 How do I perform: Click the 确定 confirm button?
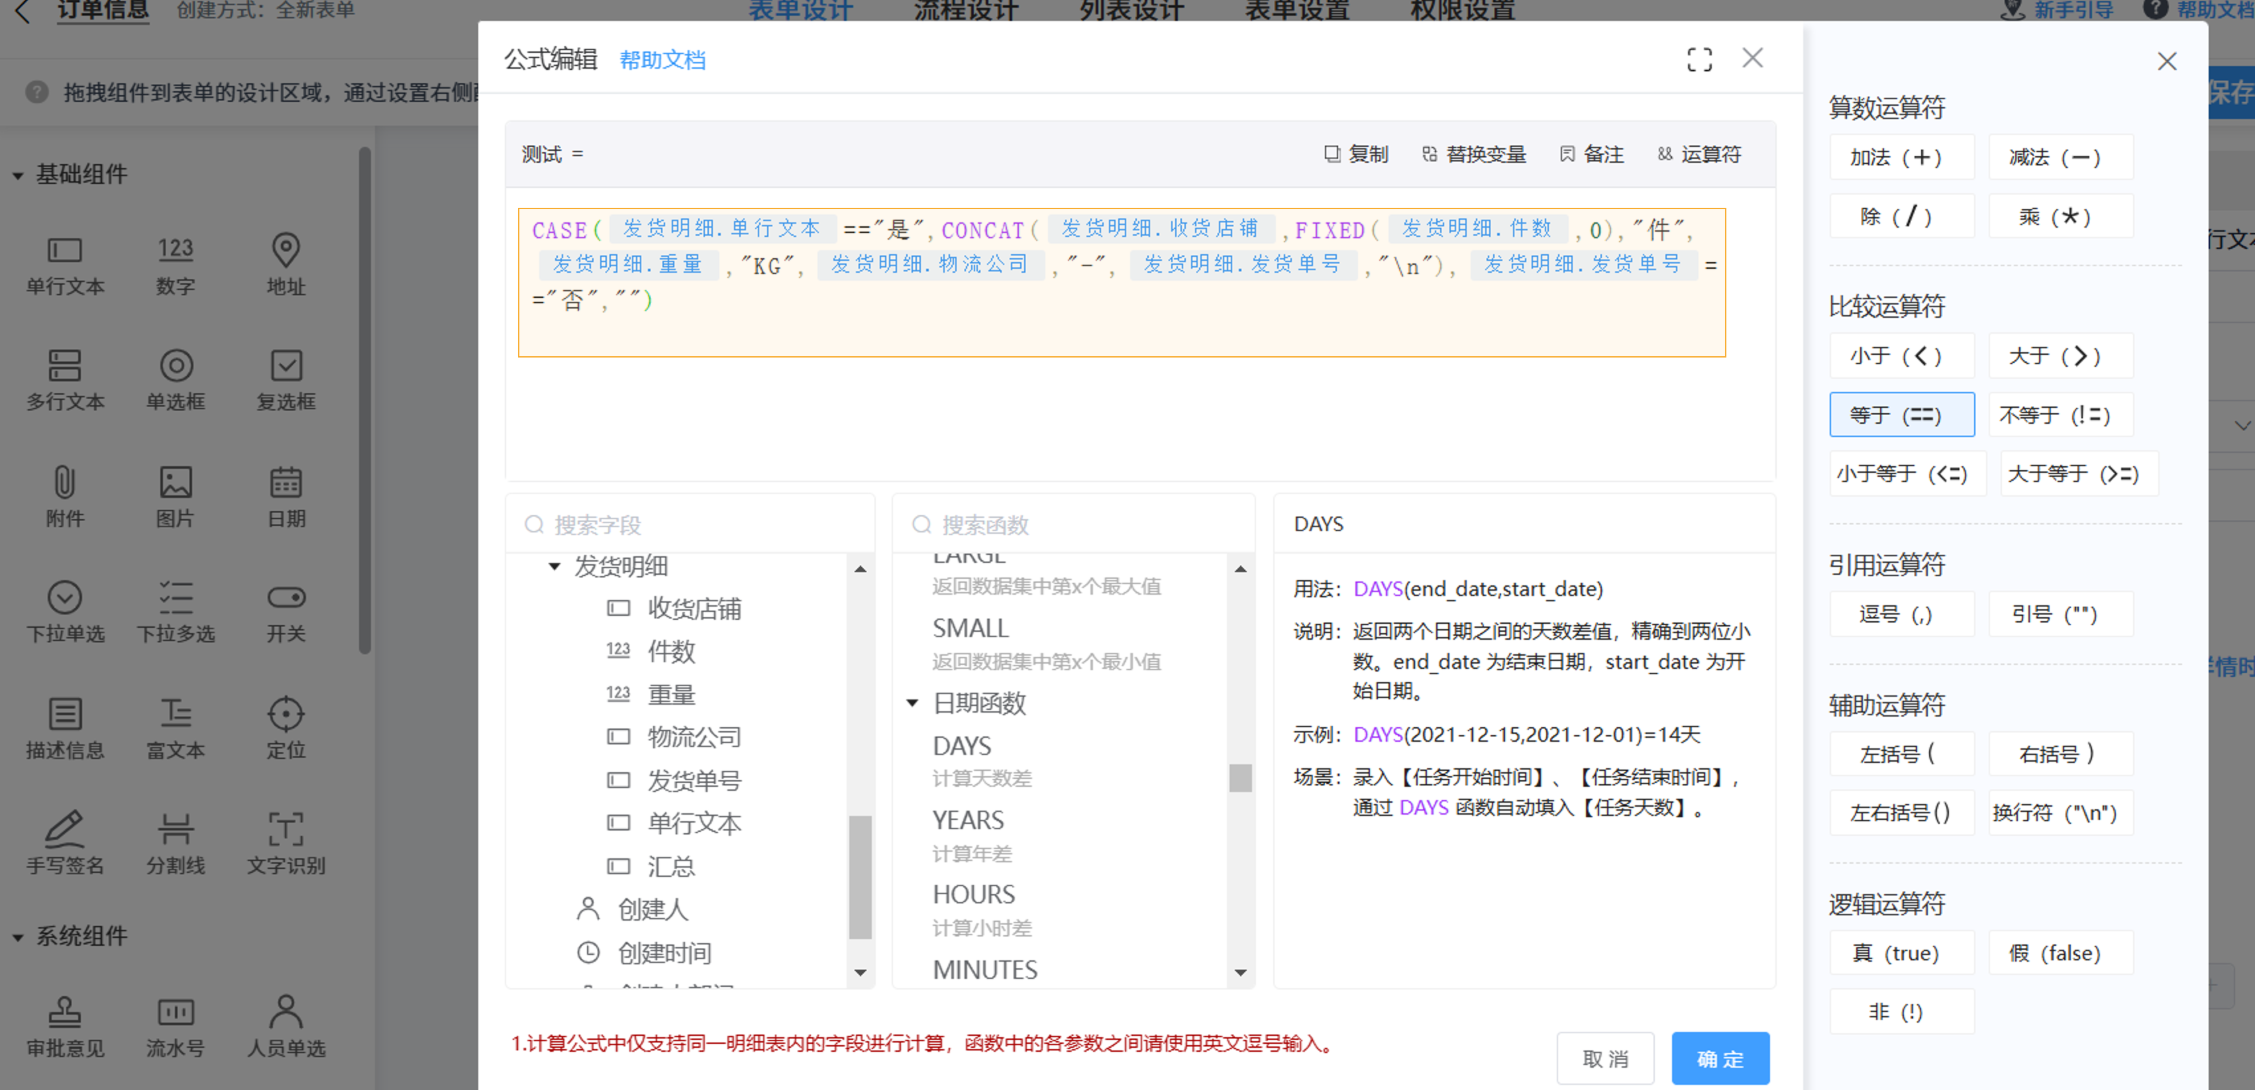(1720, 1058)
